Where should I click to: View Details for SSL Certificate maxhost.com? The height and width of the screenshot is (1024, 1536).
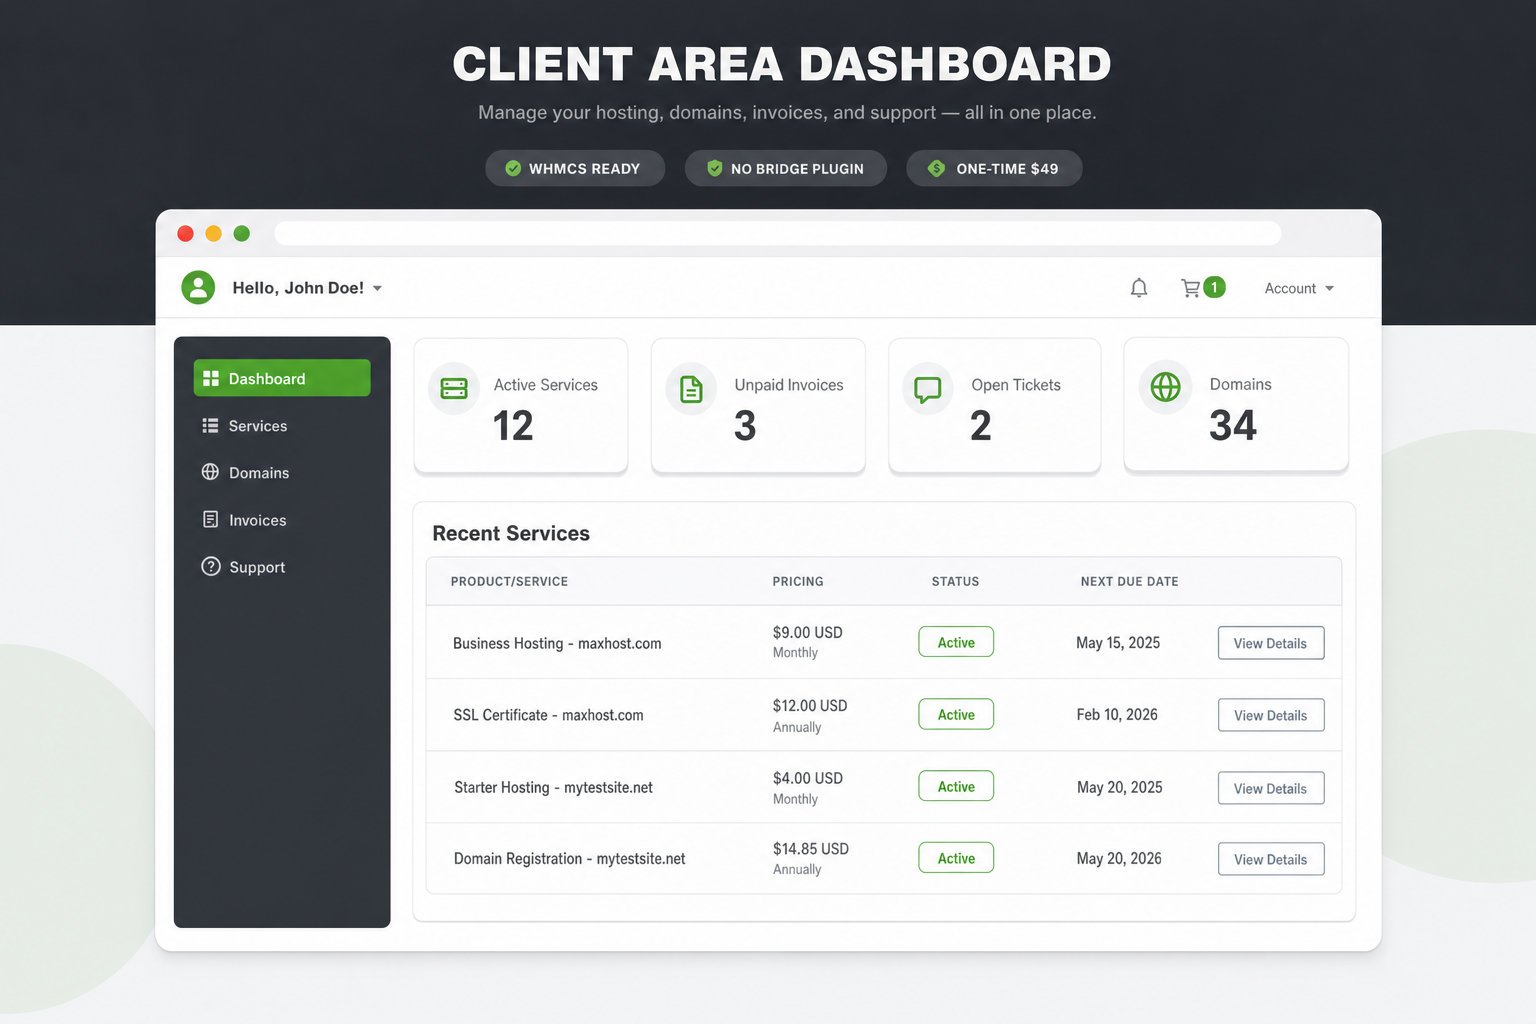(1270, 715)
